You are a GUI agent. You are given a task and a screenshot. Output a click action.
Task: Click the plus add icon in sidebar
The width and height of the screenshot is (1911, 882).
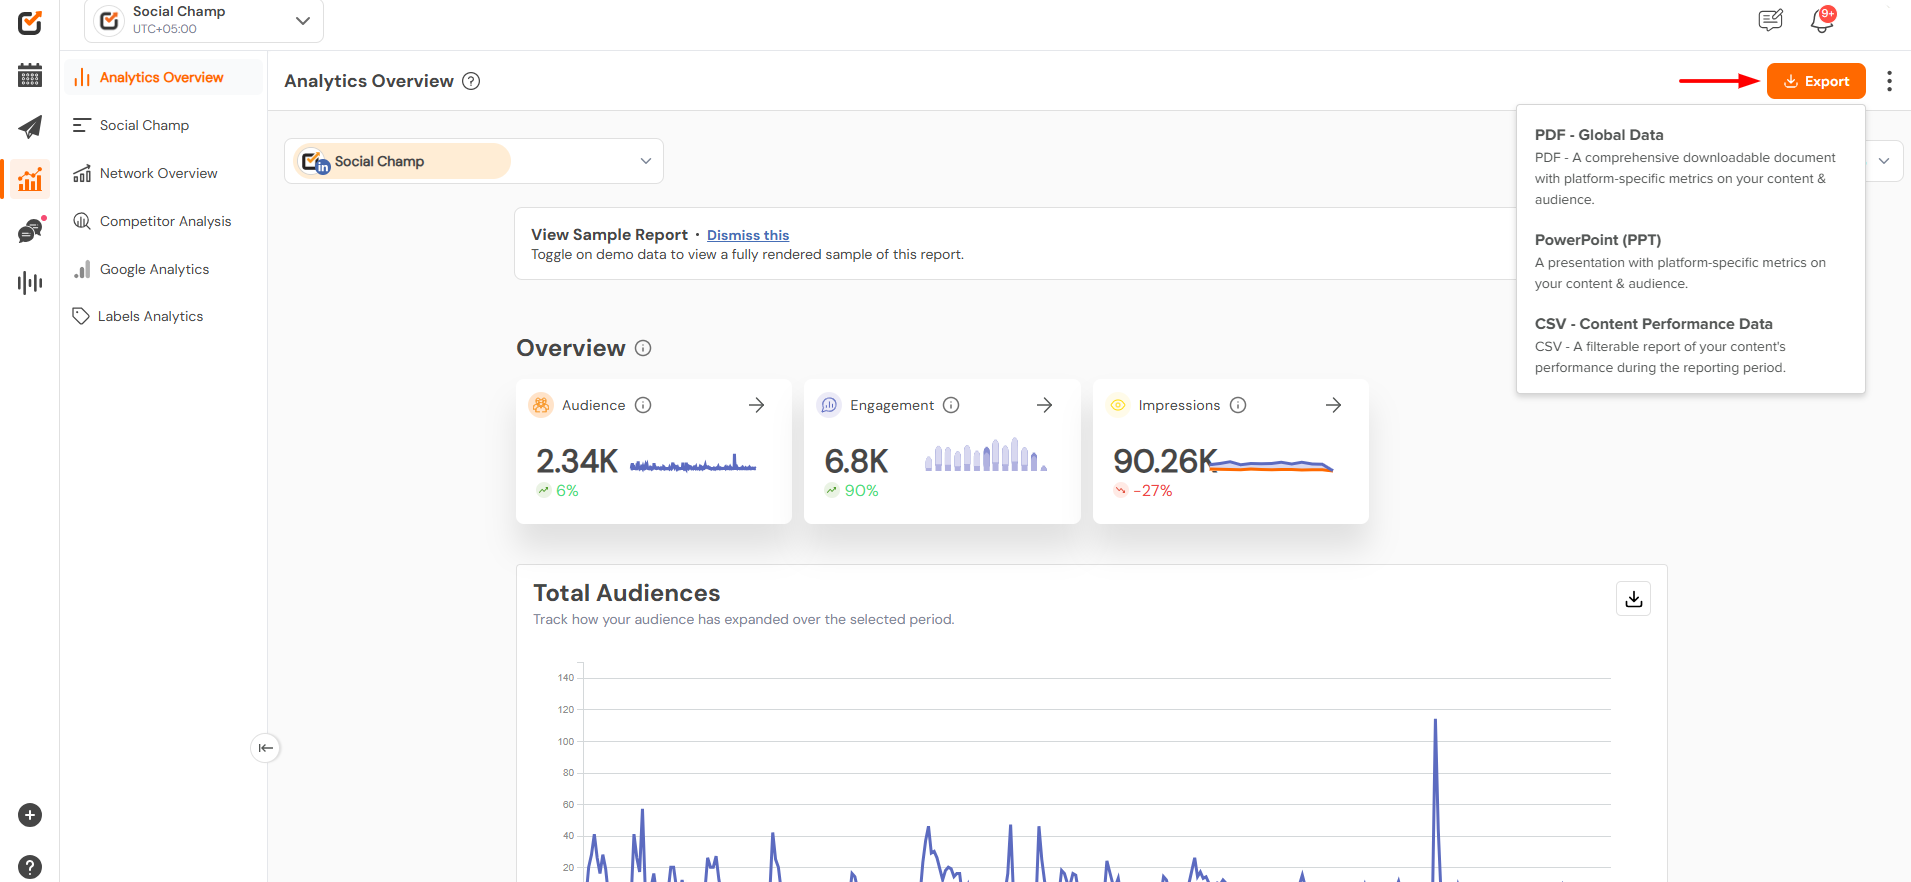pyautogui.click(x=30, y=815)
